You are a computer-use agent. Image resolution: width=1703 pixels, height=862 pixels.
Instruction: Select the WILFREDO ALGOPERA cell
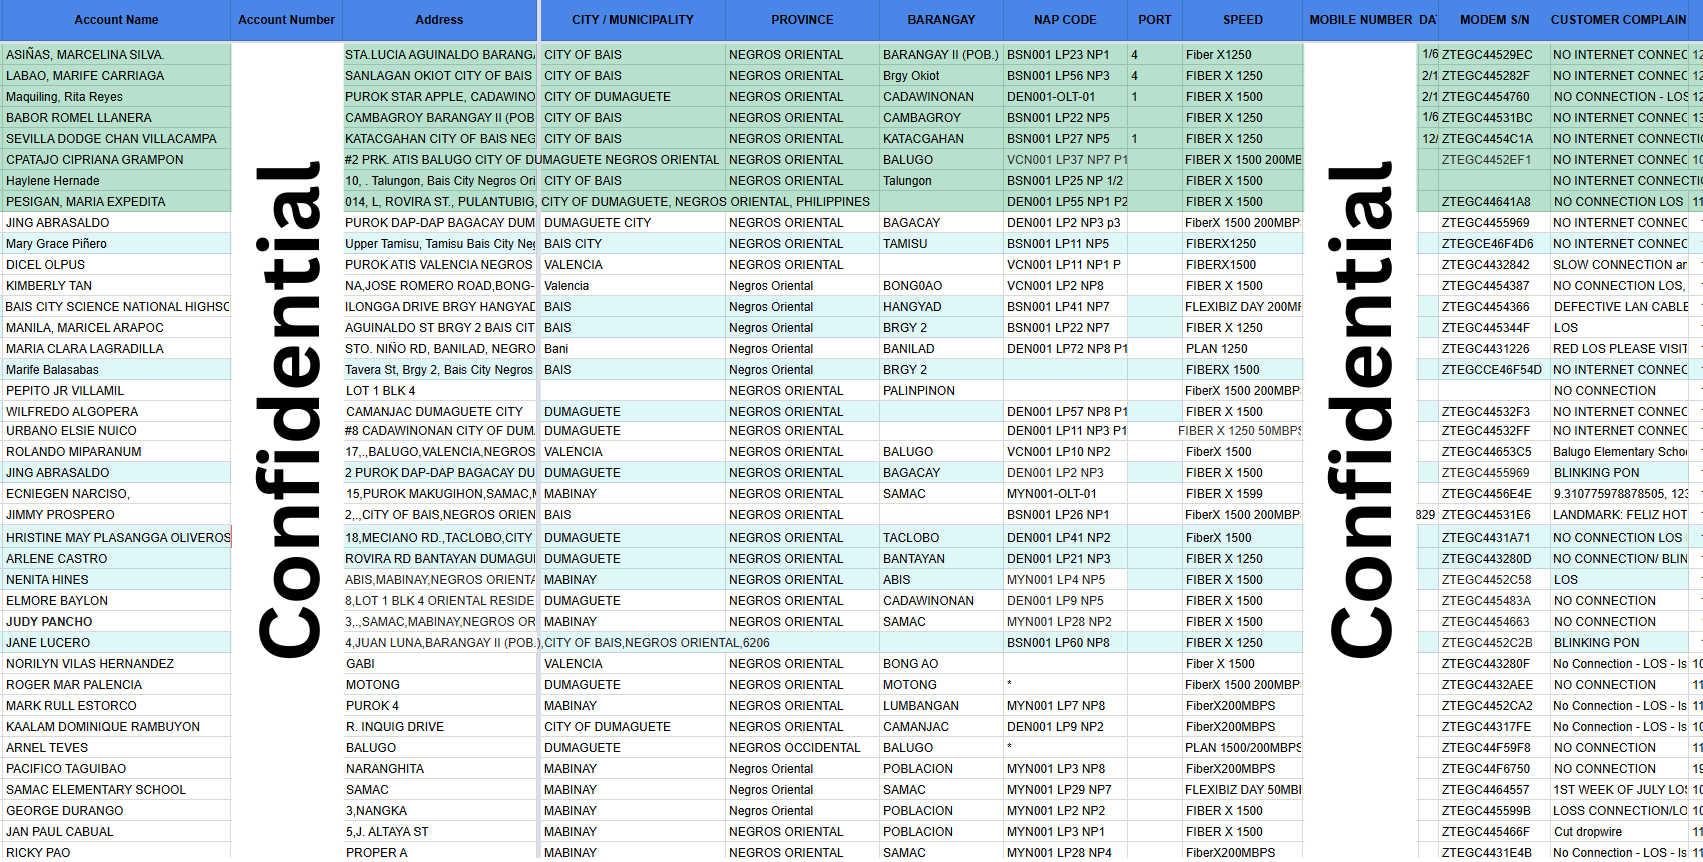click(x=116, y=412)
